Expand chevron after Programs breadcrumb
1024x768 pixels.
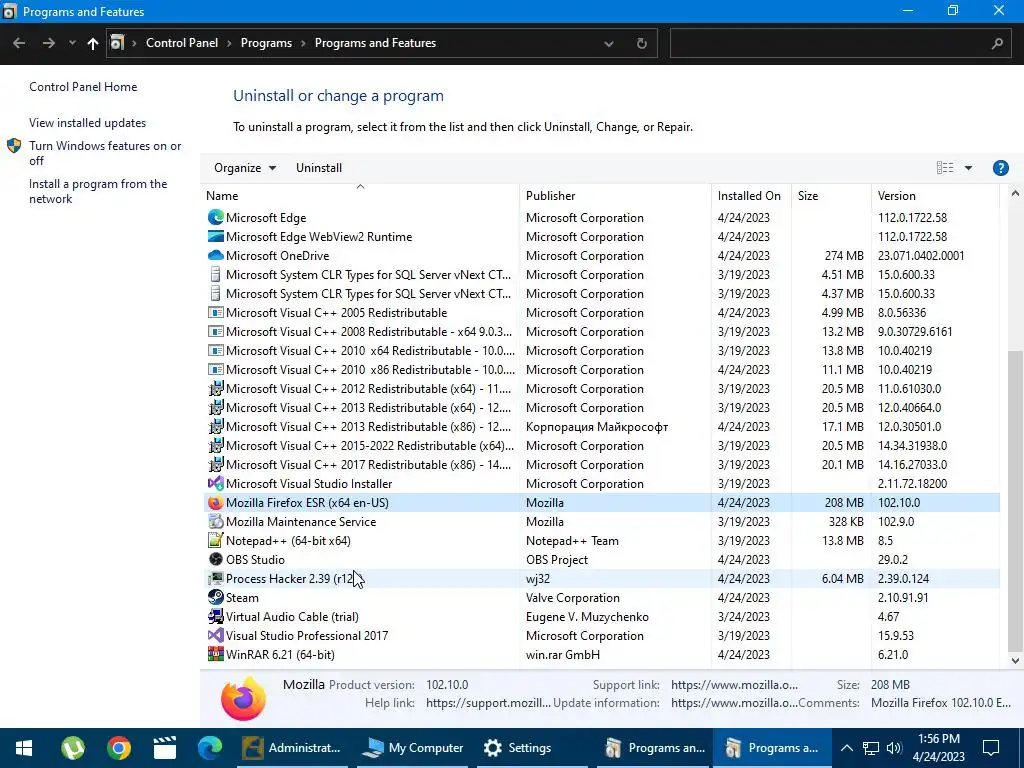[x=303, y=43]
